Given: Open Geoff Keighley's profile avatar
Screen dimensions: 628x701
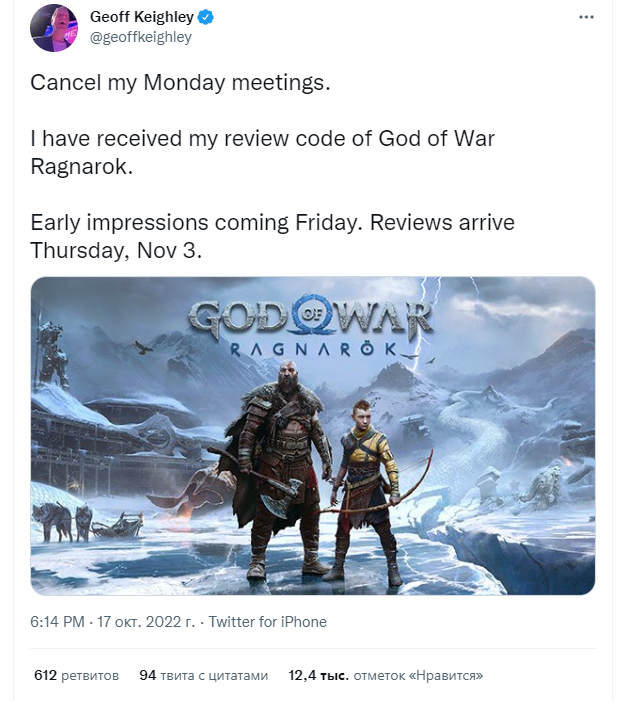Looking at the screenshot, I should 54,28.
